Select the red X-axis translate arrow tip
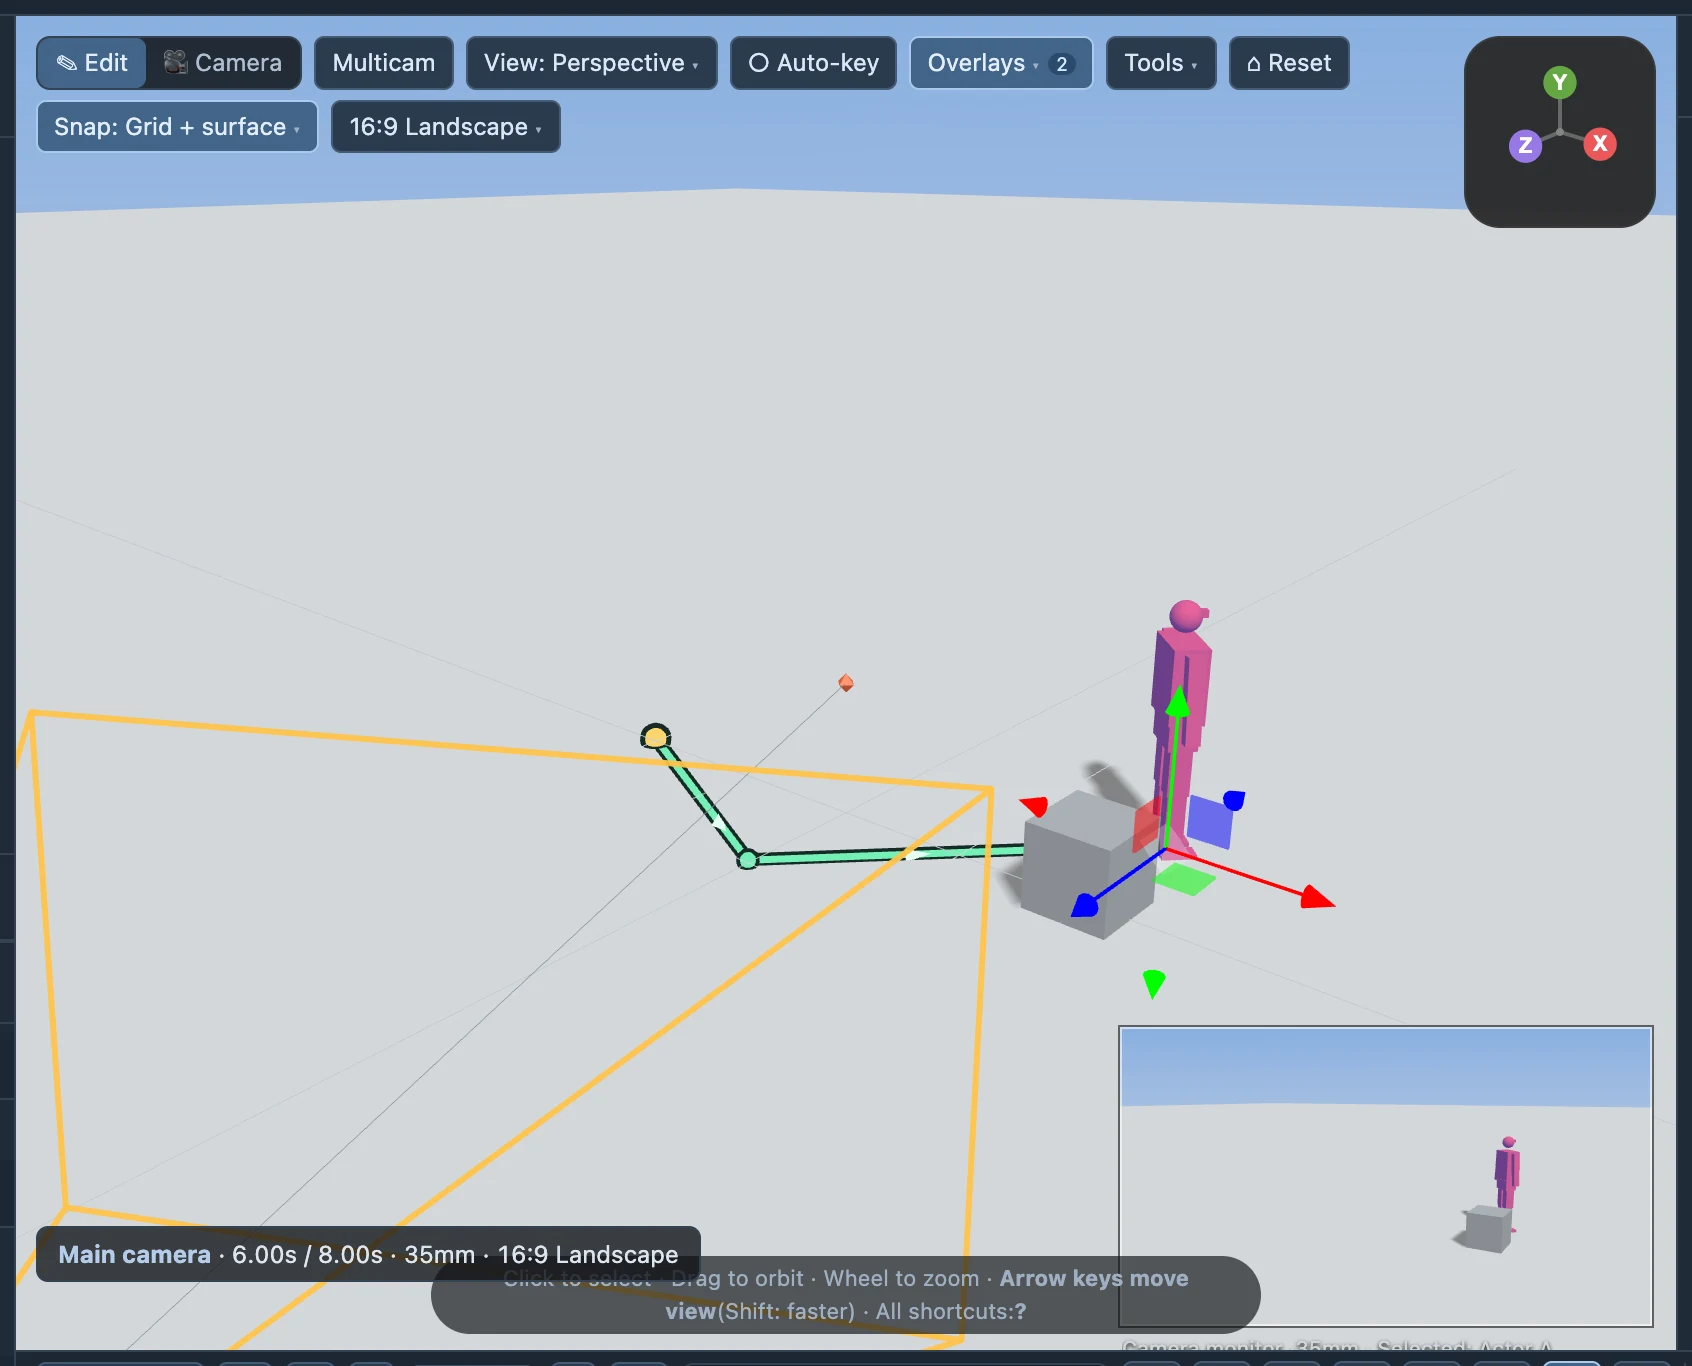 tap(1318, 896)
